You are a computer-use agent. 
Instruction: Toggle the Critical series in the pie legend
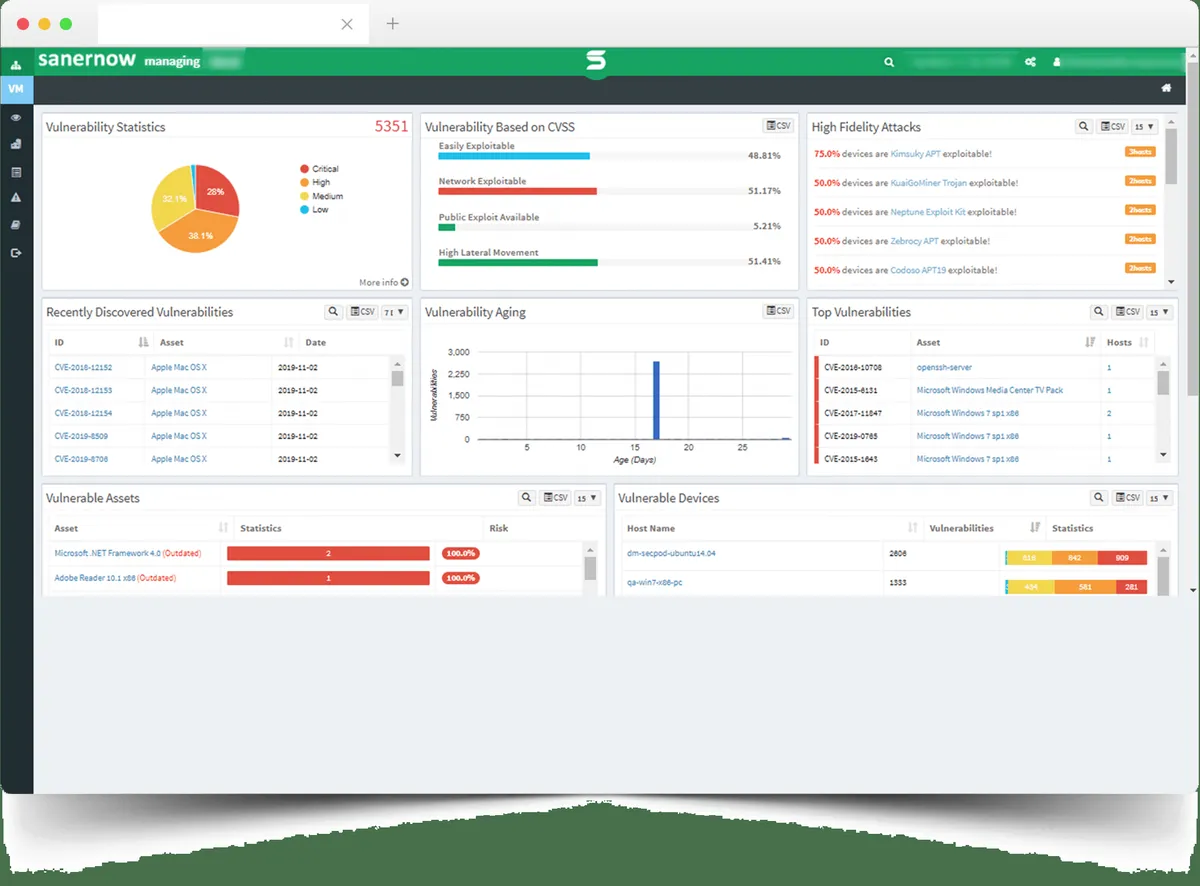point(320,169)
